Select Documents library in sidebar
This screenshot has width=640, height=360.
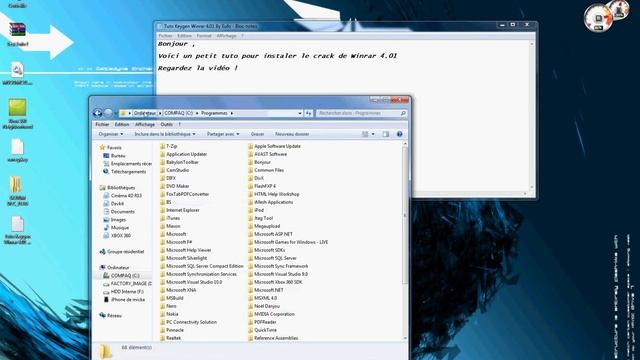tap(122, 211)
